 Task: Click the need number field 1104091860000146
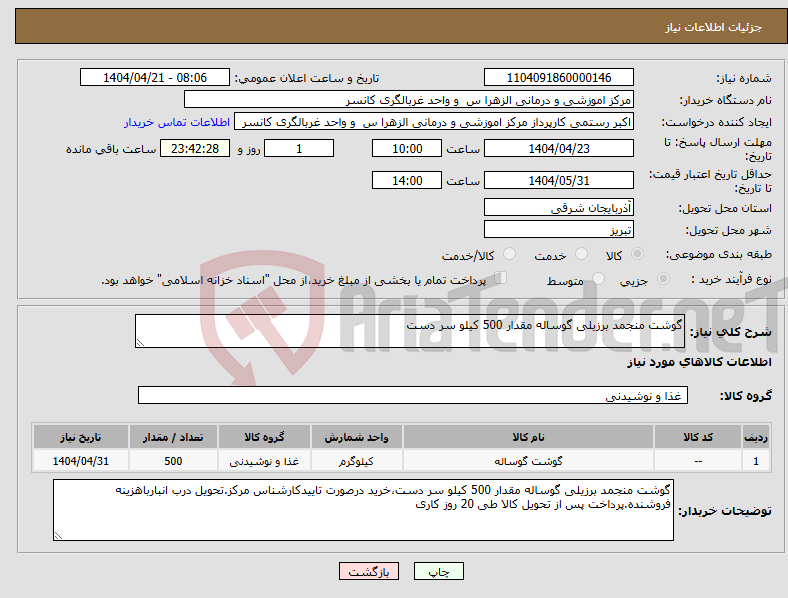pos(558,77)
